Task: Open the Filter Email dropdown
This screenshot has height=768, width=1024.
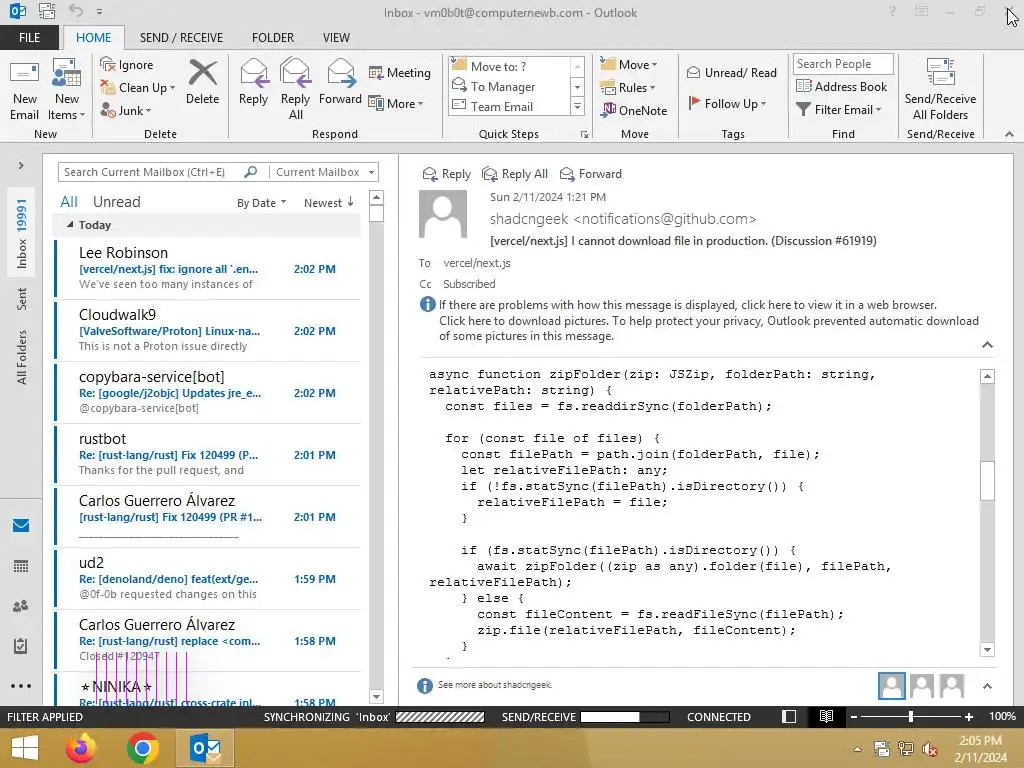Action: 839,110
